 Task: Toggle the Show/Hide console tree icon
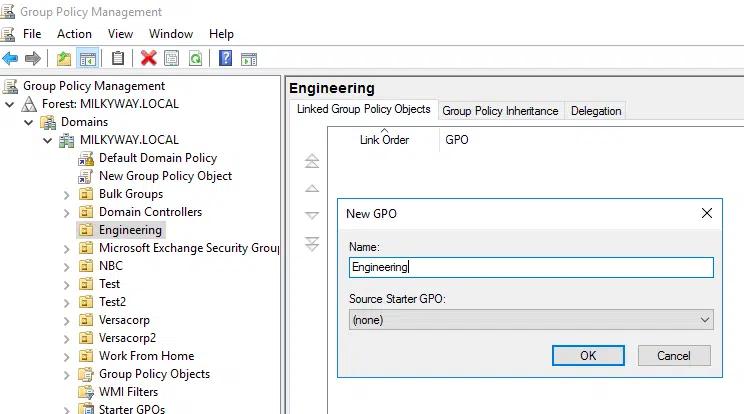point(88,59)
